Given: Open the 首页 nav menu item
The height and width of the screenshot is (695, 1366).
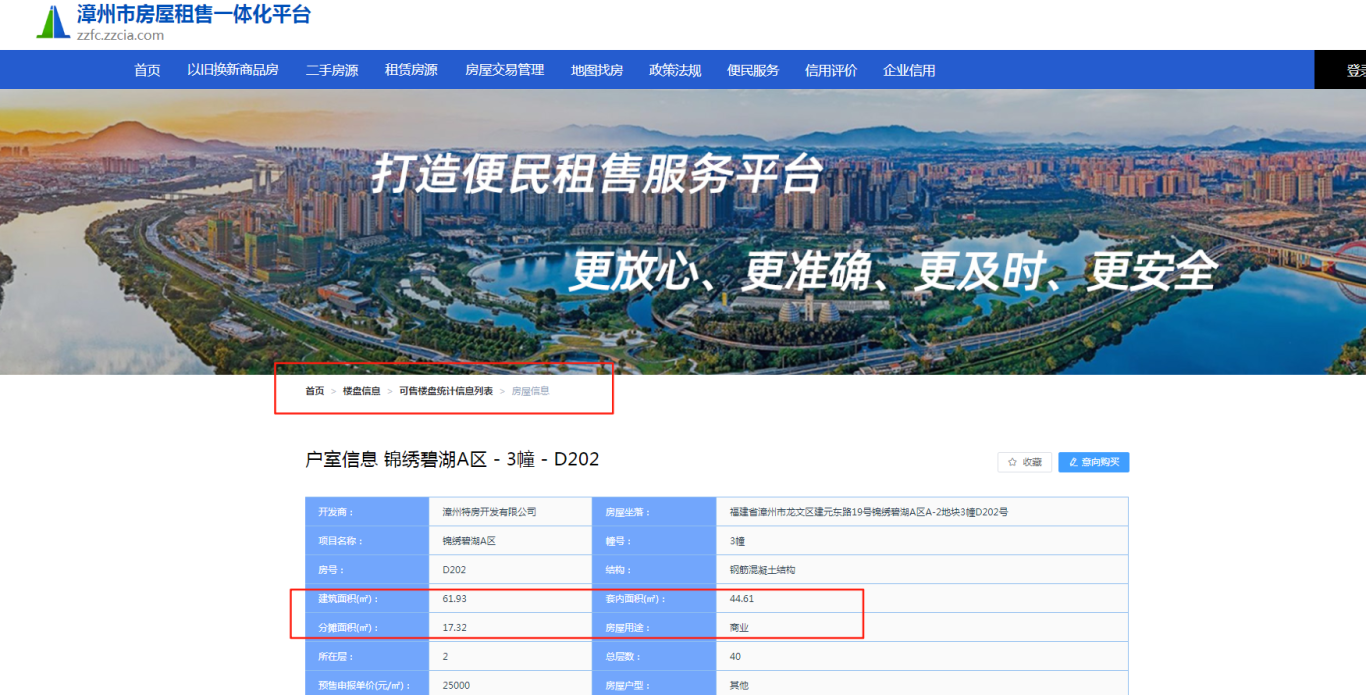Looking at the screenshot, I should pos(147,70).
